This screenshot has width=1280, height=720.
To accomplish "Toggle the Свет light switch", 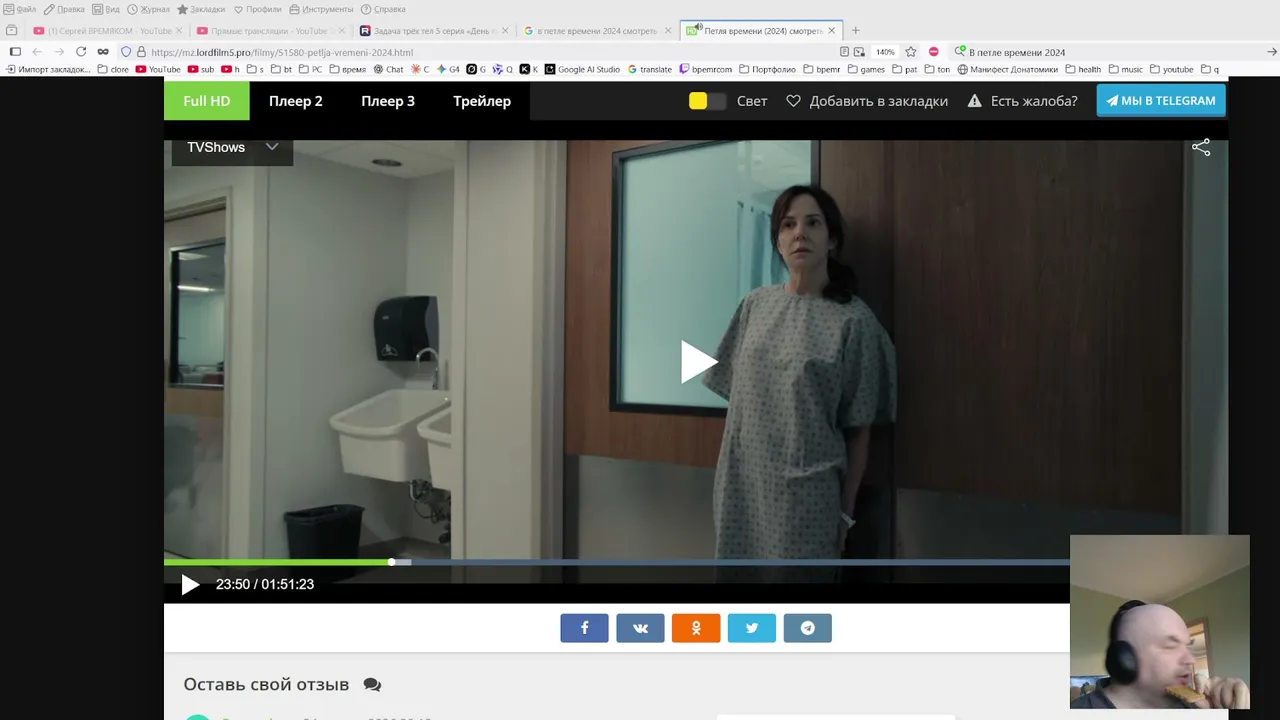I will (707, 101).
